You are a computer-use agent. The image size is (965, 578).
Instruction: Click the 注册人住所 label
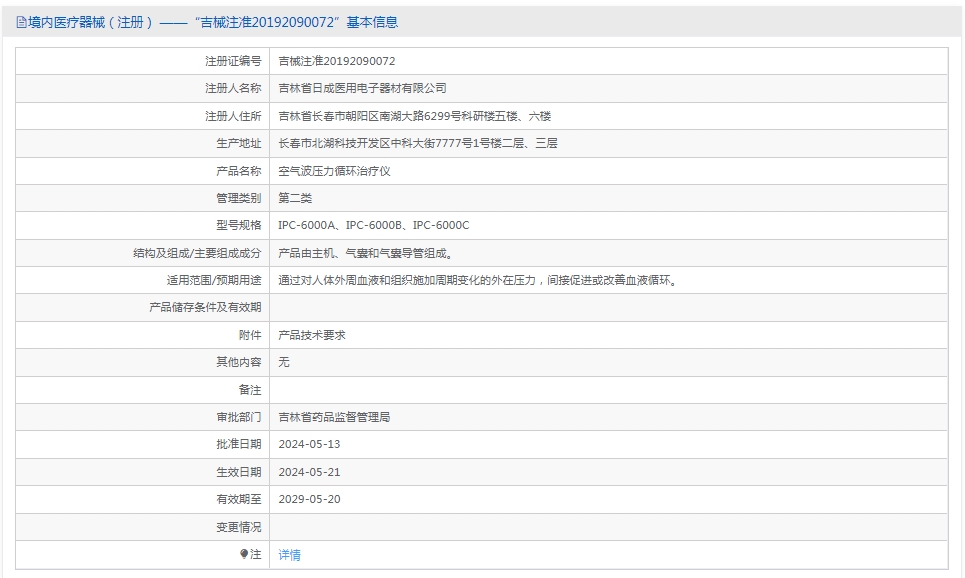tap(233, 116)
